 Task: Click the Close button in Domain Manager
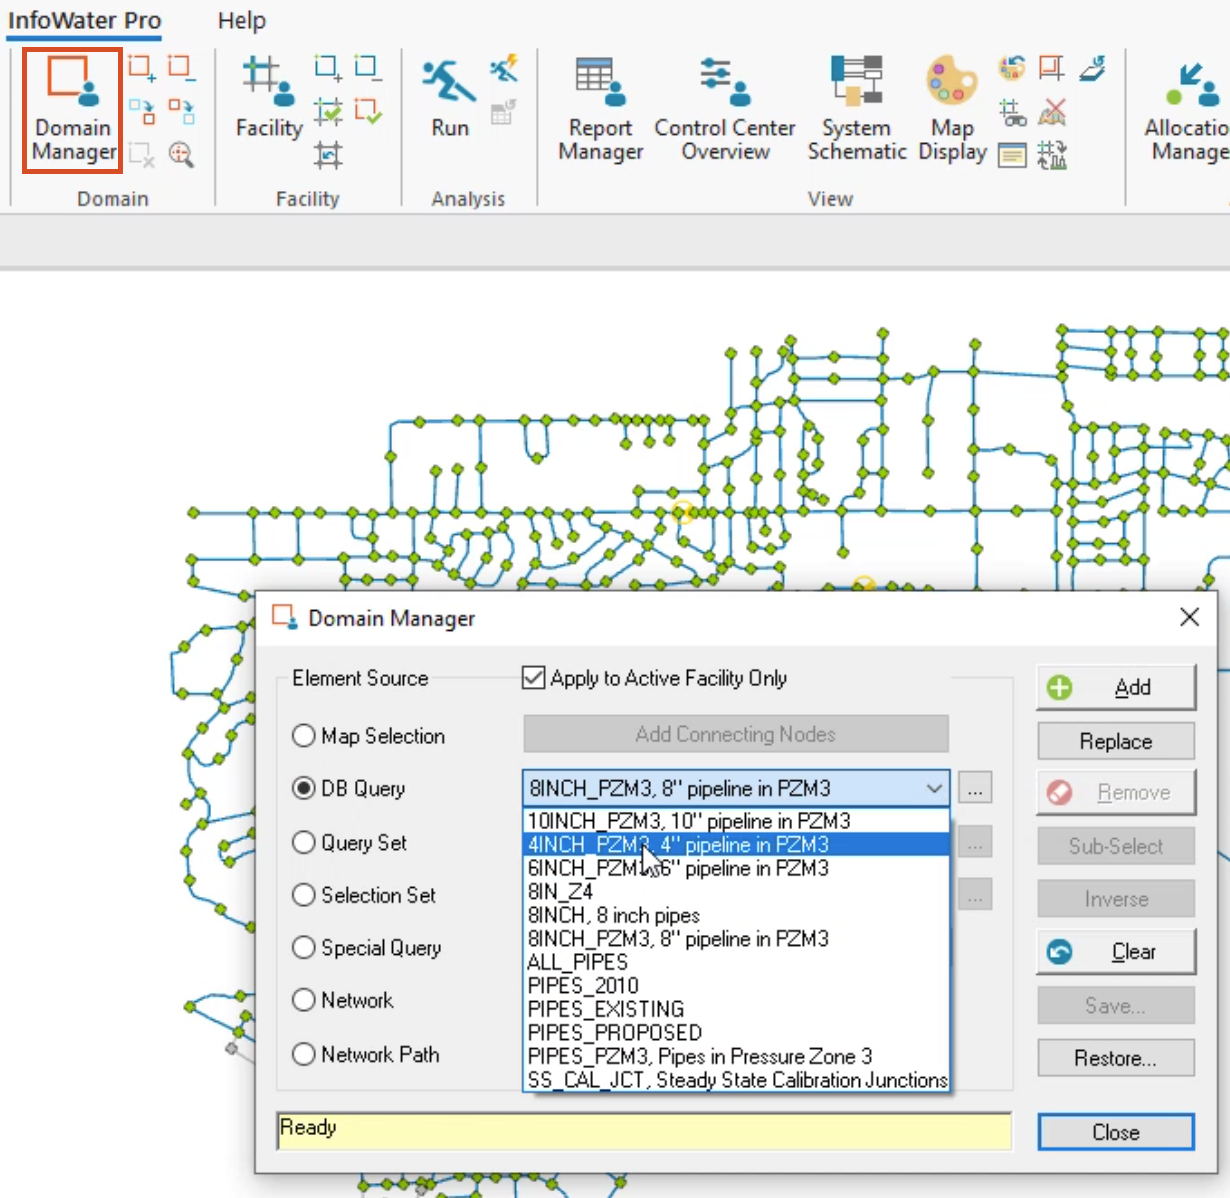(x=1116, y=1132)
